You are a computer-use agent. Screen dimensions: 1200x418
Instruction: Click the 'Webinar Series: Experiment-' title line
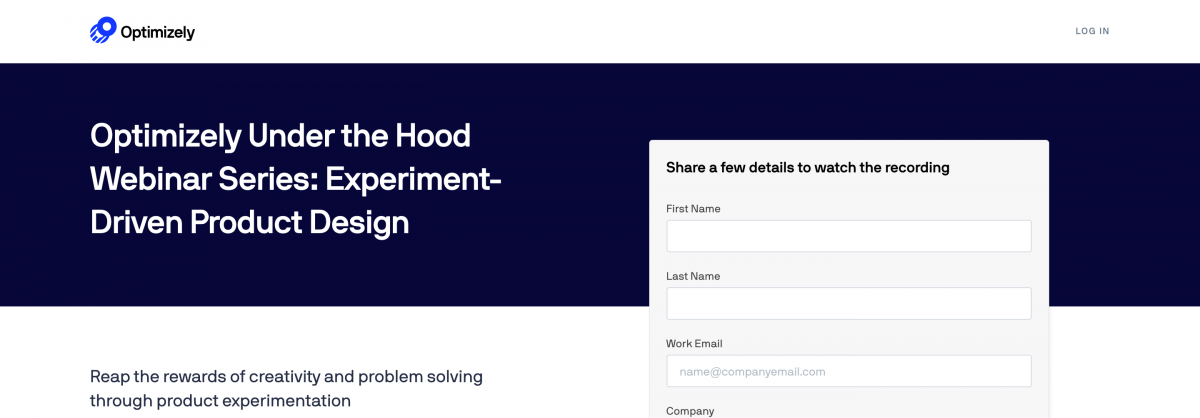coord(296,178)
